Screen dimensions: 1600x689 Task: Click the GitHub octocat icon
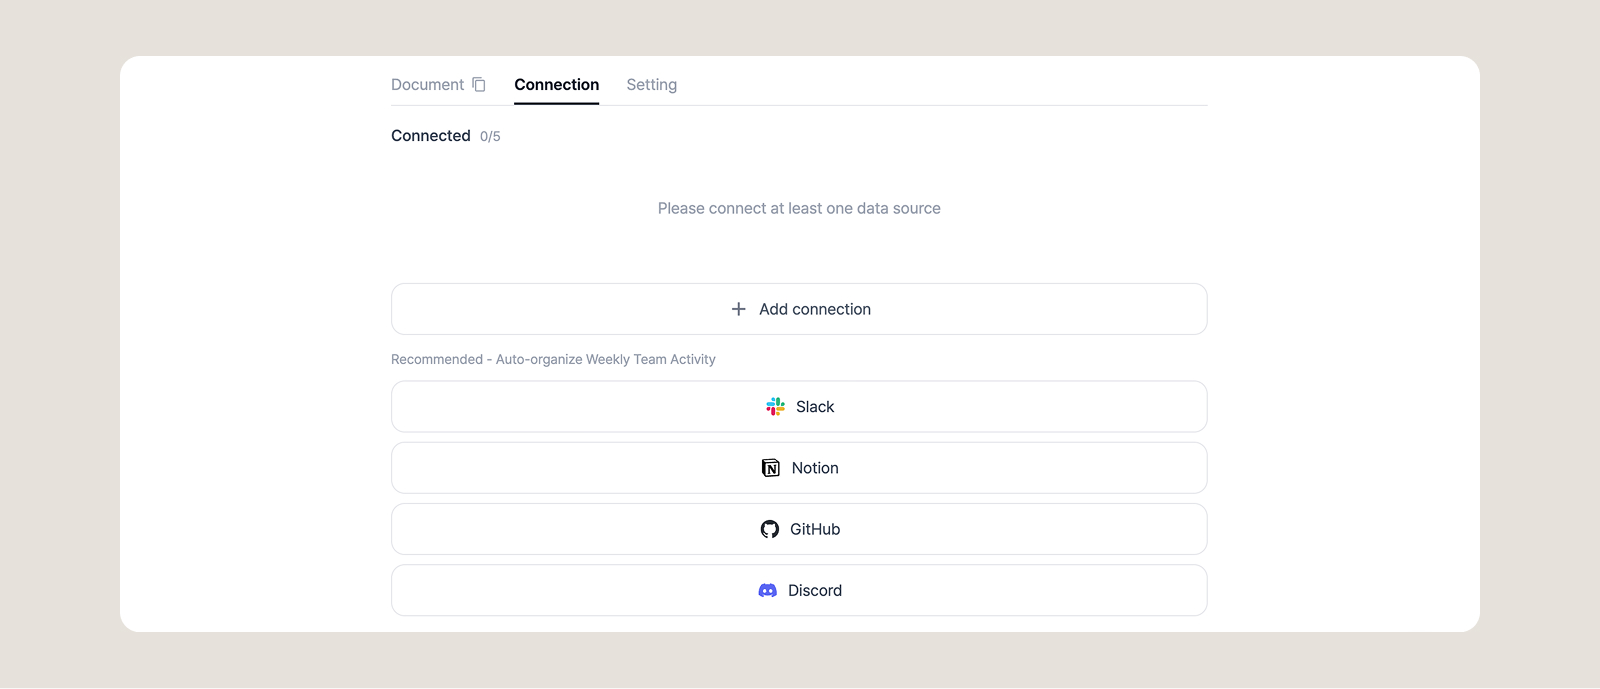point(770,529)
